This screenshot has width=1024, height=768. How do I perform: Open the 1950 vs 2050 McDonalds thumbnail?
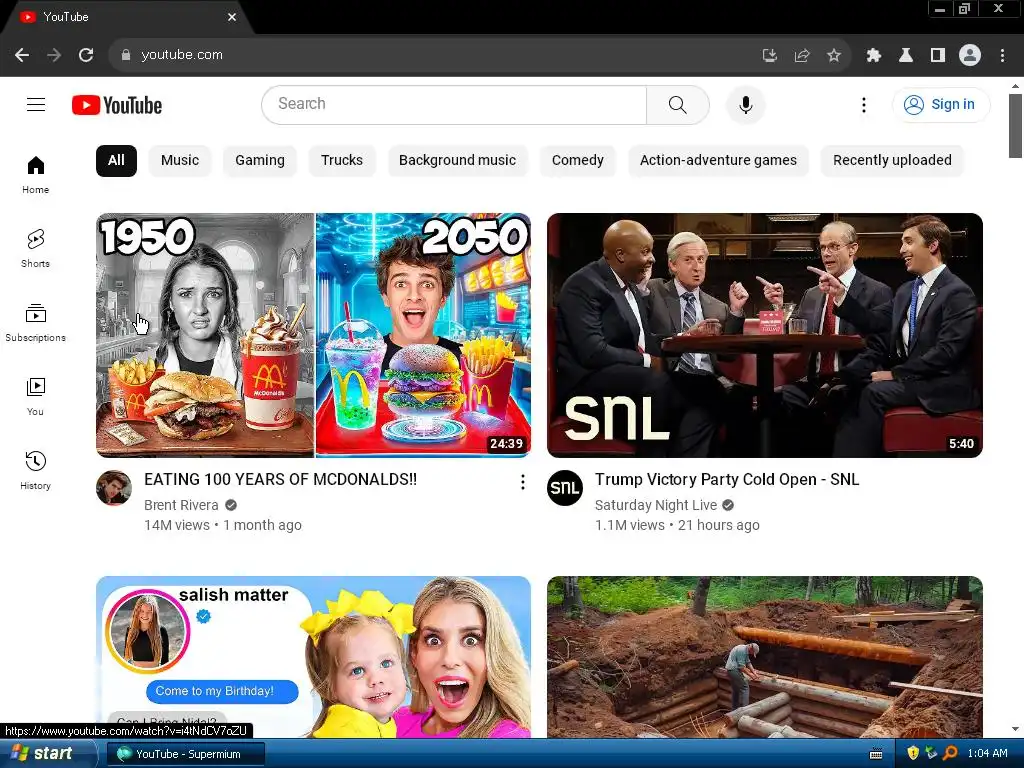coord(313,335)
